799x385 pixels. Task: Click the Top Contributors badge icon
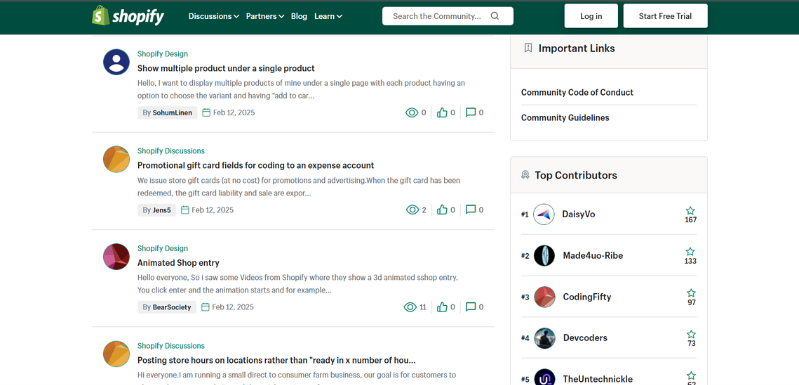point(525,175)
